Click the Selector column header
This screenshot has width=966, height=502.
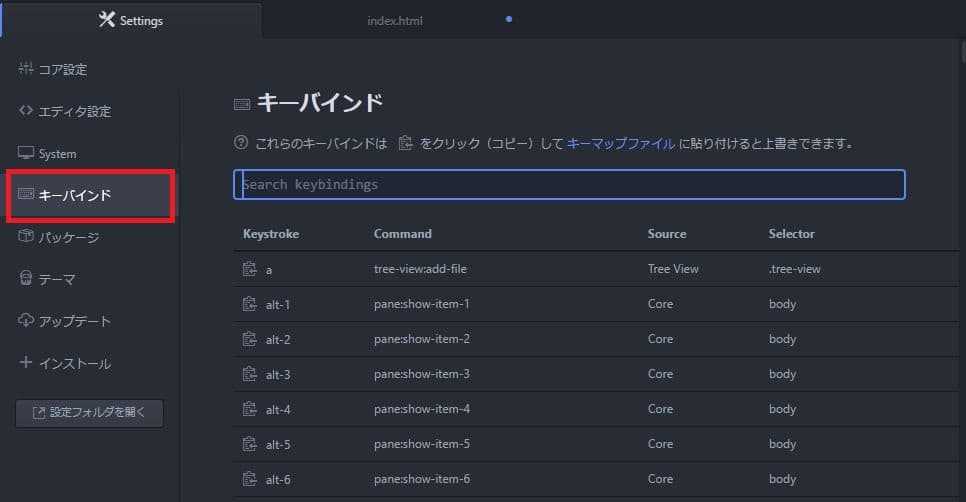pyautogui.click(x=792, y=234)
